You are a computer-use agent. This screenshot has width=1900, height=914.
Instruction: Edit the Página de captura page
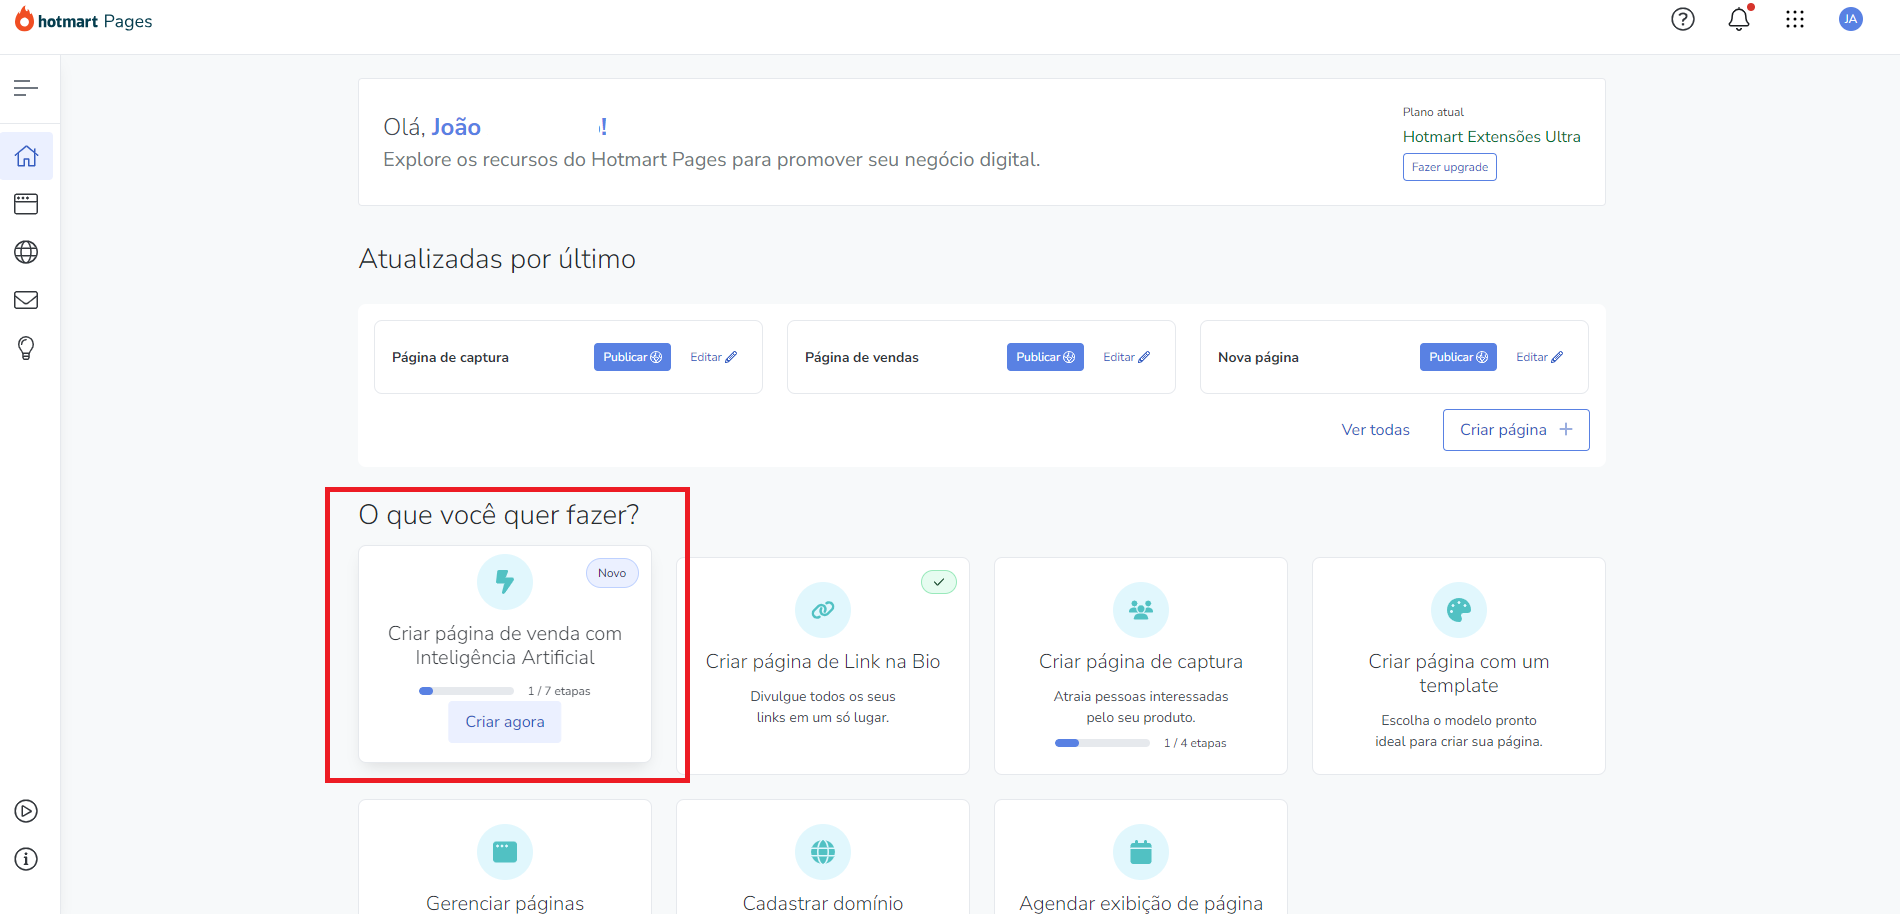pos(713,357)
